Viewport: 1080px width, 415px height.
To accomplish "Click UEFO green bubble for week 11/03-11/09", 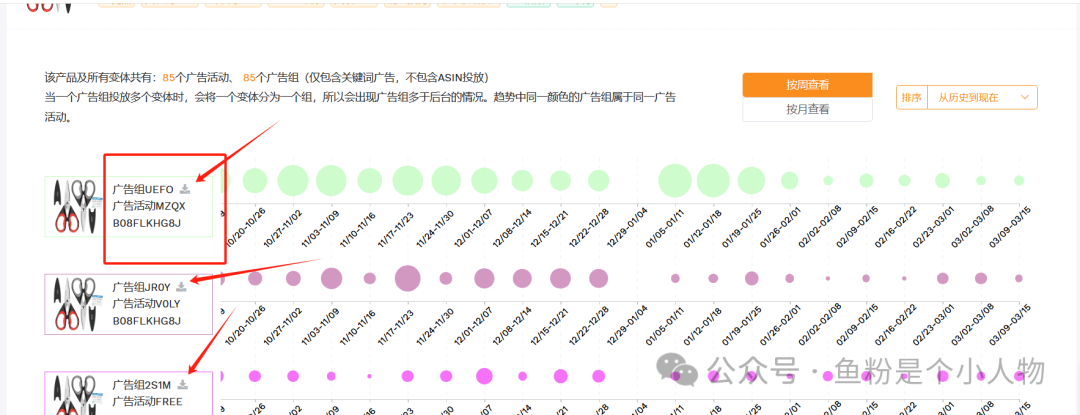I will coord(331,180).
